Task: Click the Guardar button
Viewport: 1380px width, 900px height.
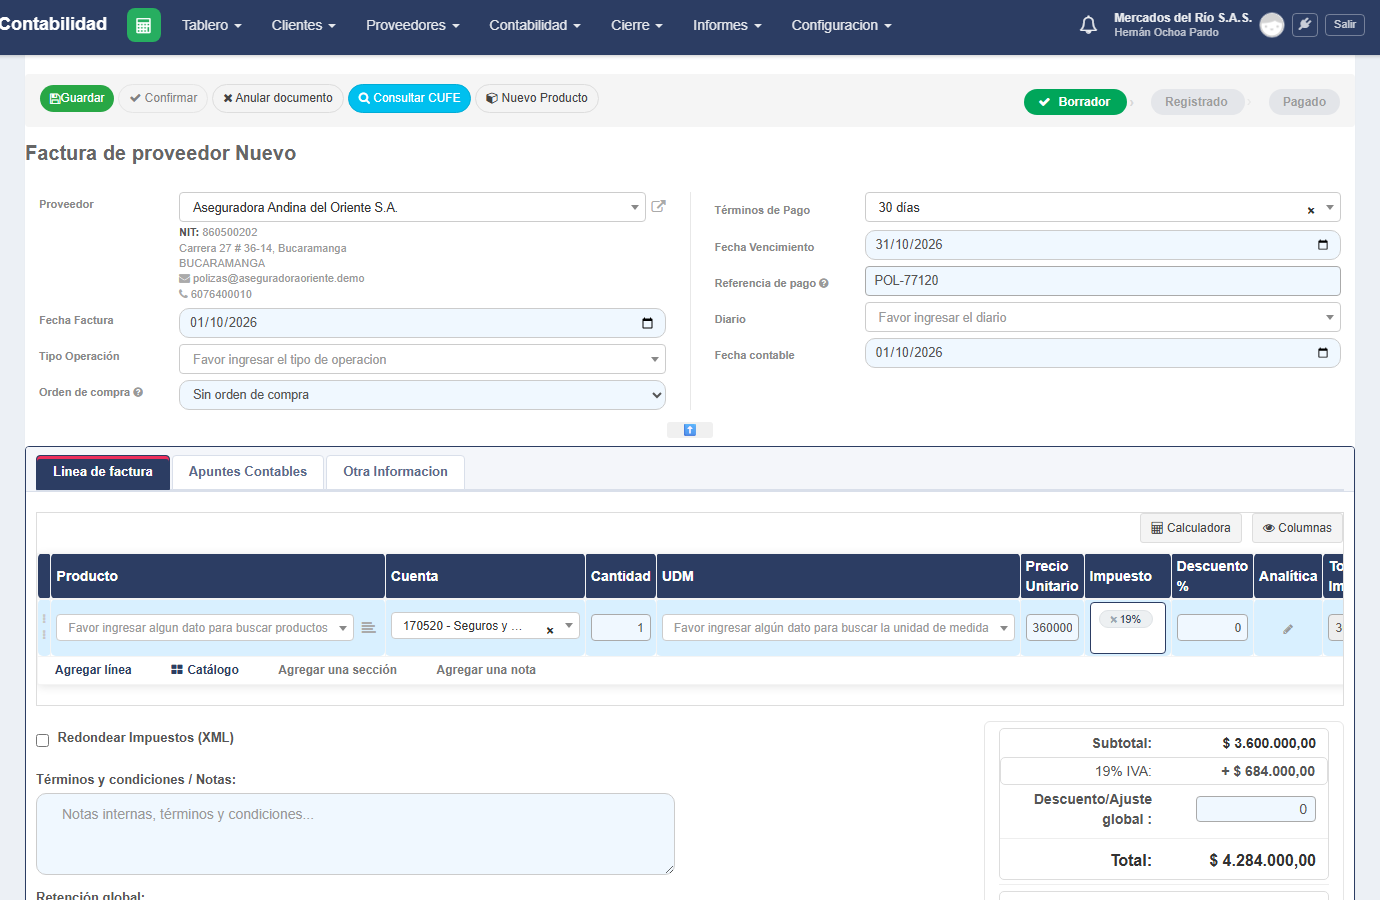Action: pos(77,98)
